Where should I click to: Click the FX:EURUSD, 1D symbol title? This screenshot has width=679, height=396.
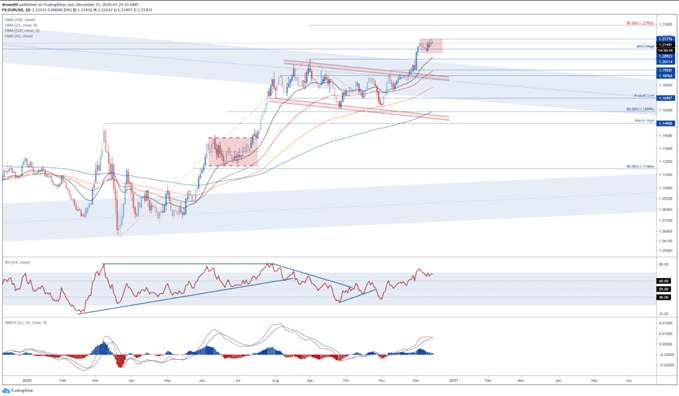(16, 10)
